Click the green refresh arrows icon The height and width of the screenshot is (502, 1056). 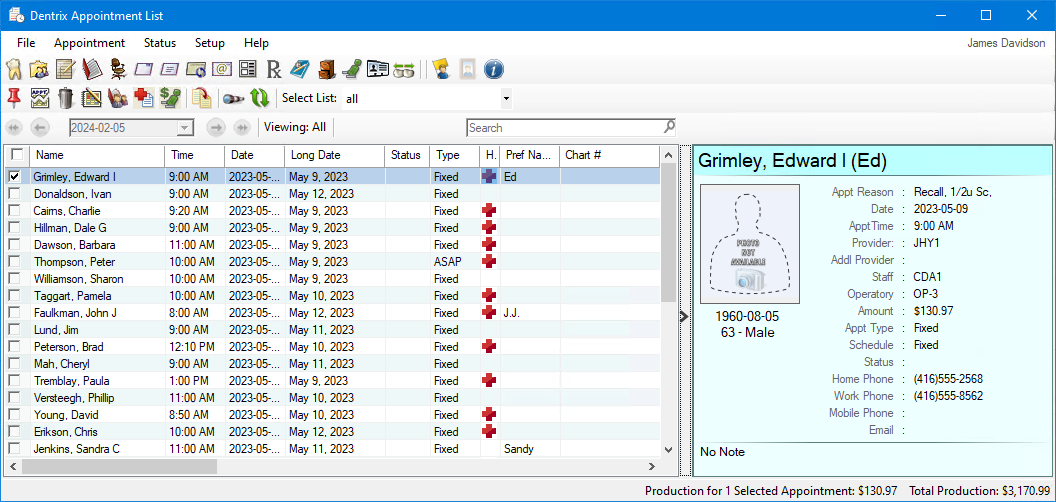point(260,98)
